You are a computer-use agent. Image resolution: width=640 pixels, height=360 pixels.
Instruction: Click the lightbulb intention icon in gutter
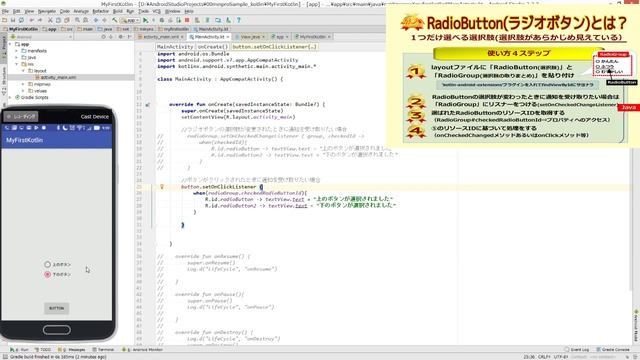(162, 187)
